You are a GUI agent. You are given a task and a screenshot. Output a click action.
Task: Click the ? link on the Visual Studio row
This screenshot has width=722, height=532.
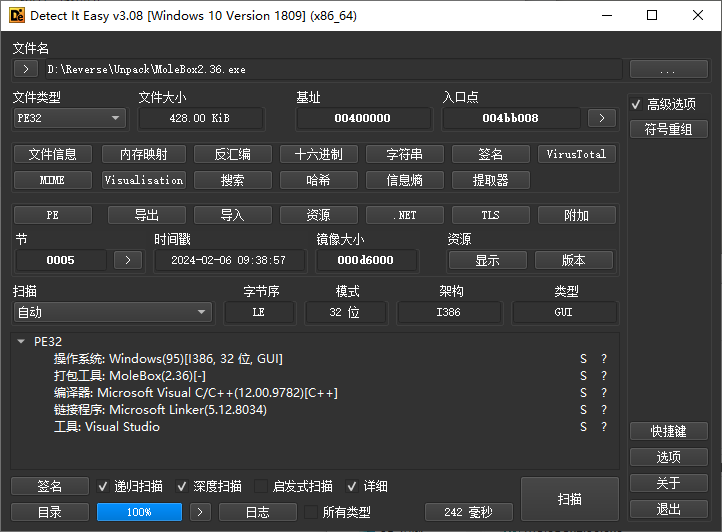click(604, 427)
